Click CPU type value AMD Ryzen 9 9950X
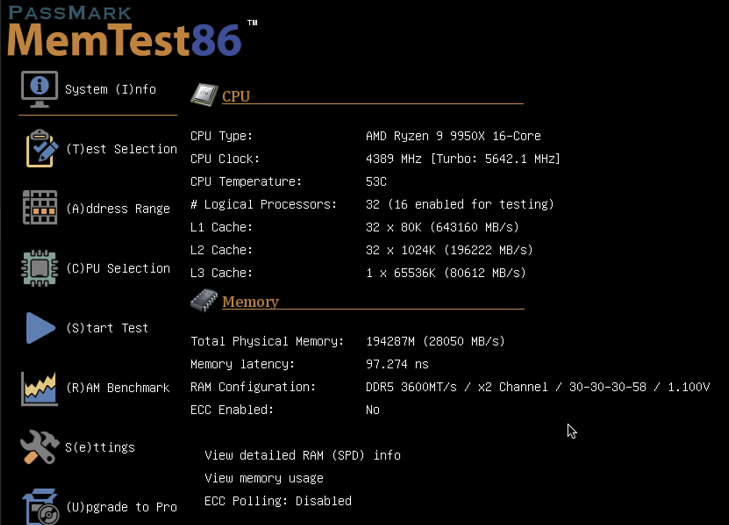729x525 pixels. coord(453,136)
